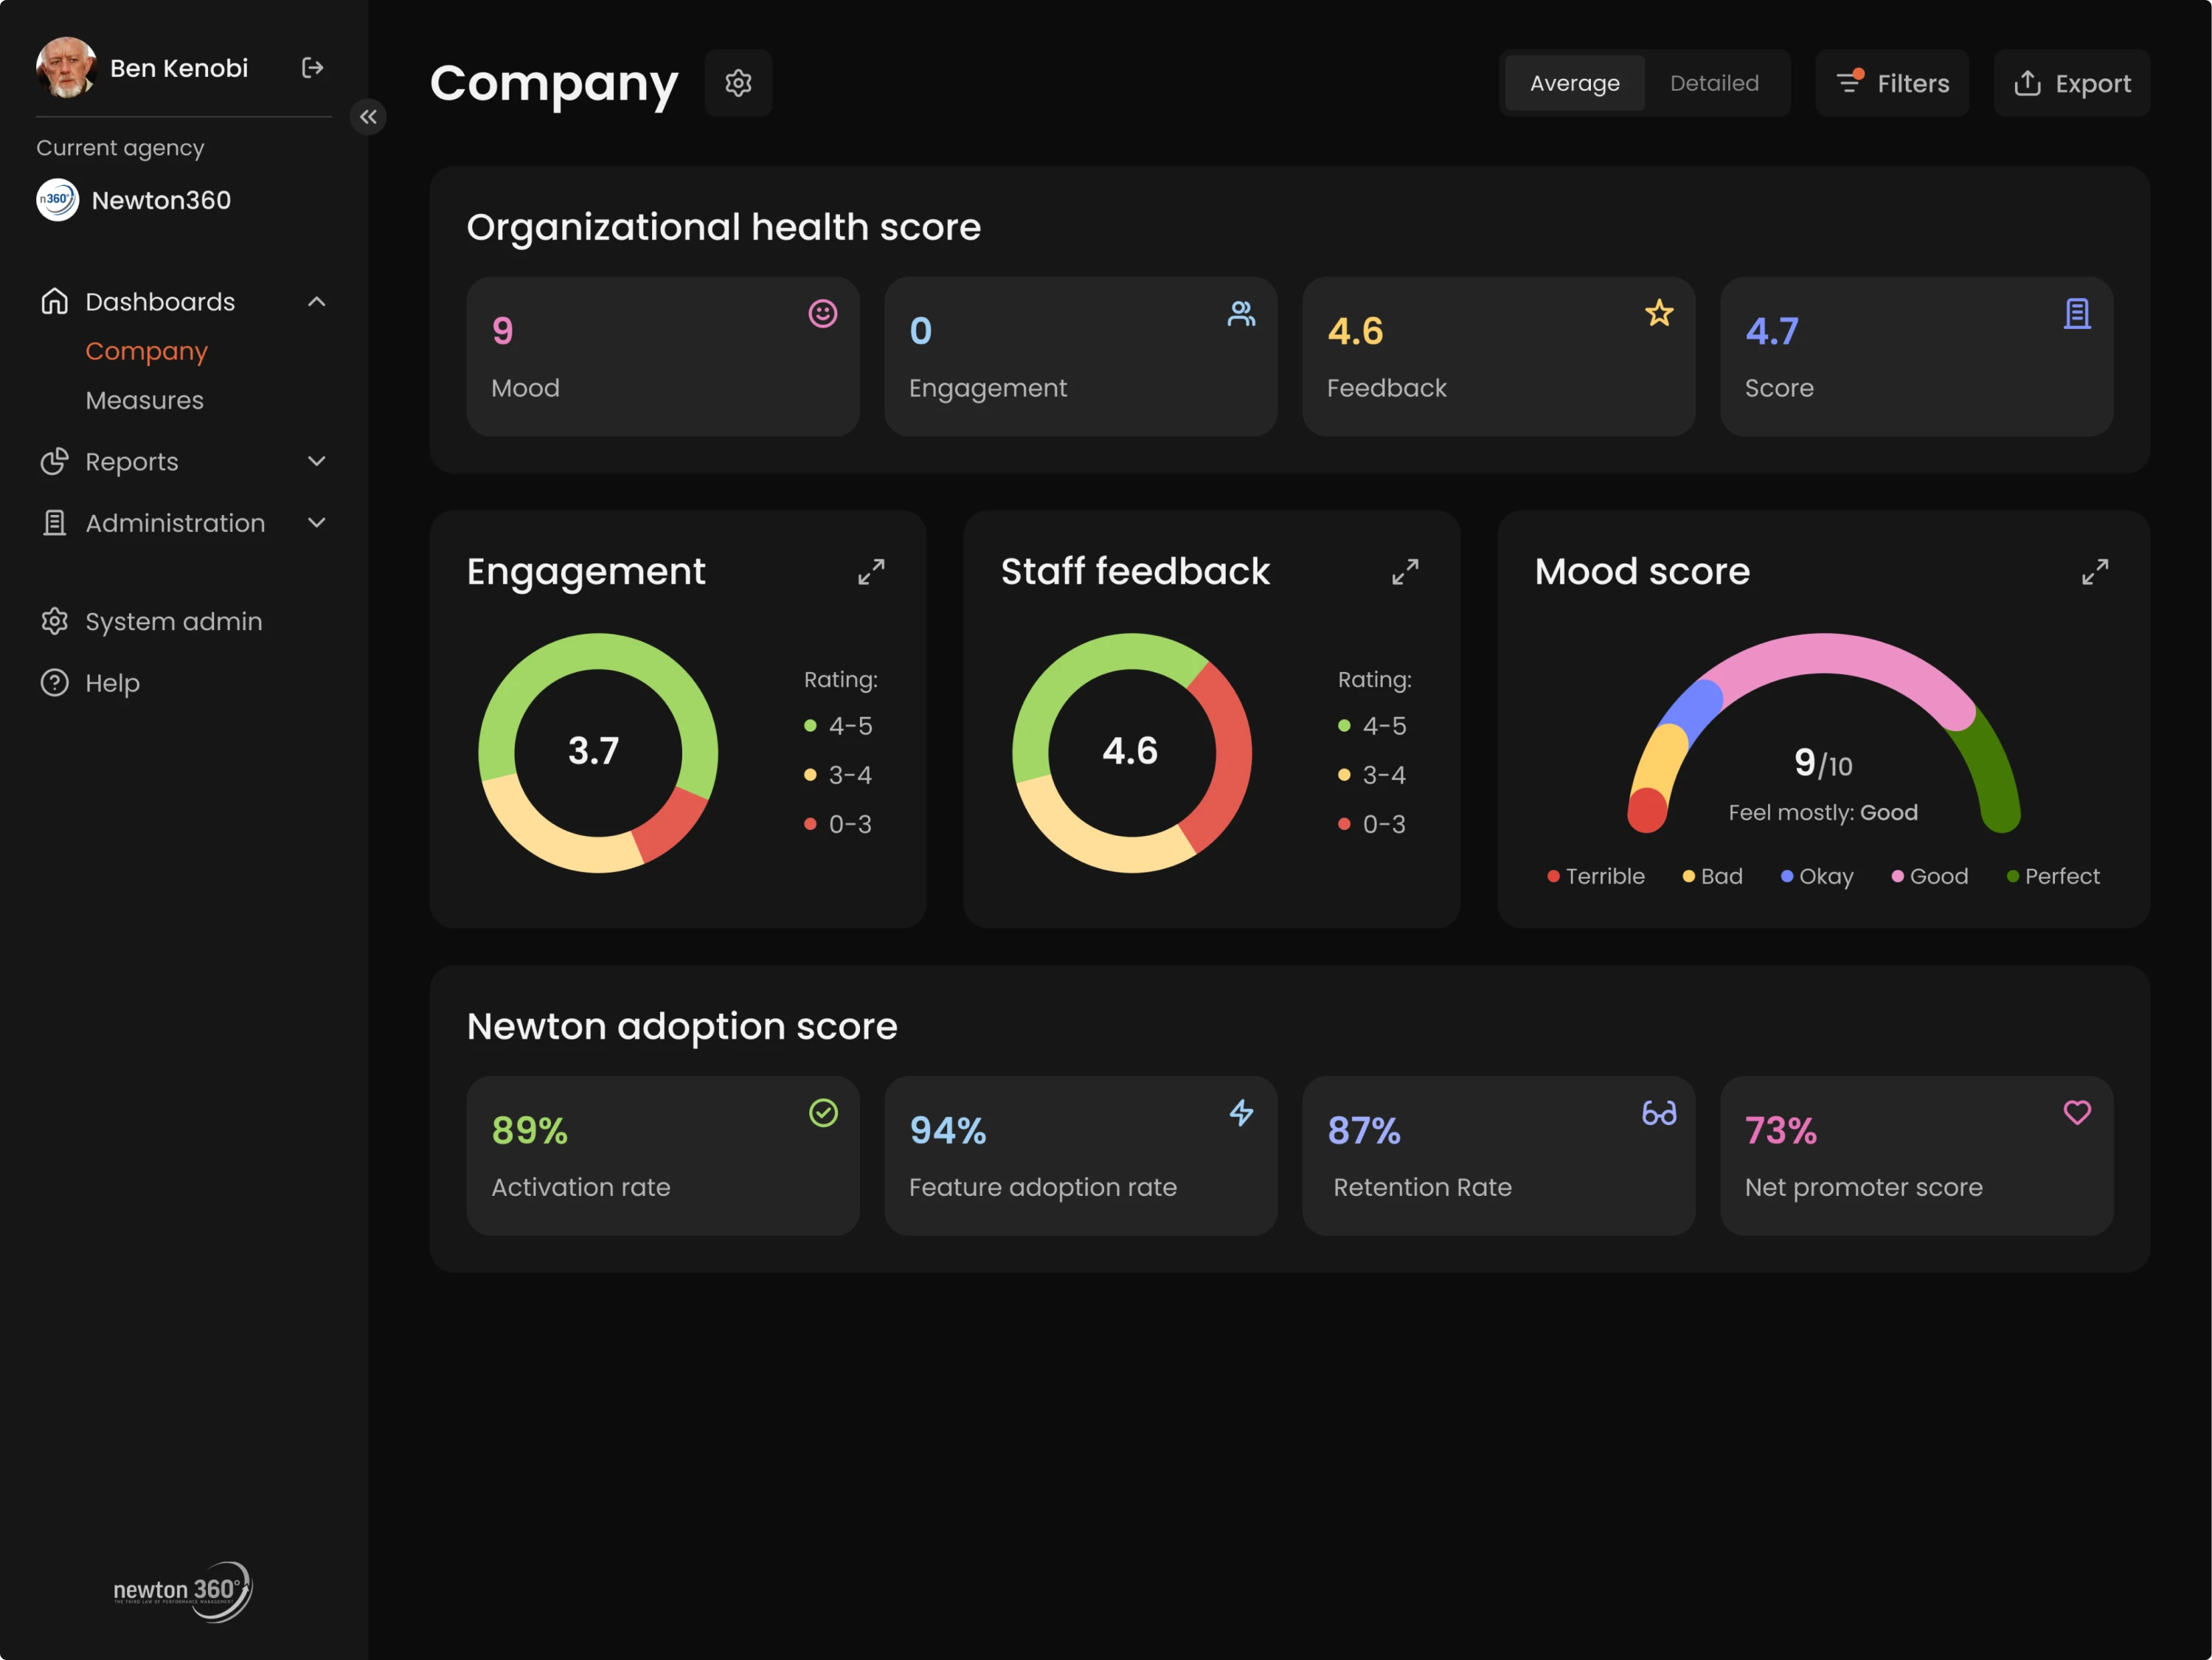Click the Newton360 agency logo
Viewport: 2212px width, 1660px height.
tap(57, 200)
